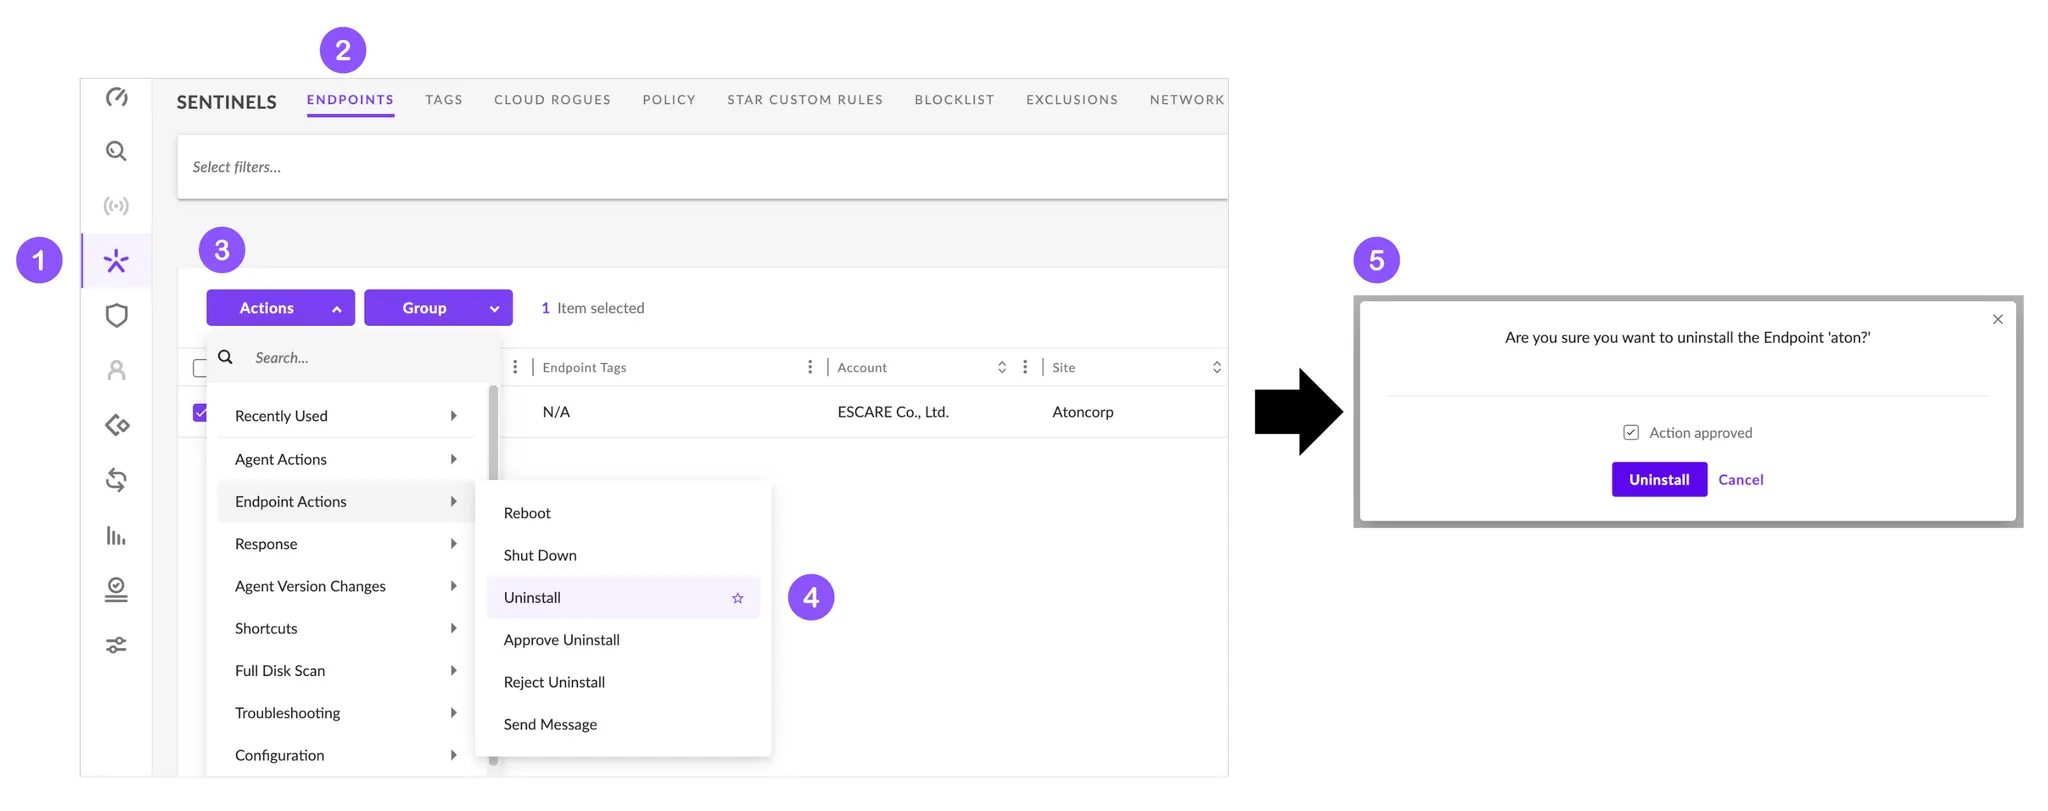Click the shield icon in sidebar
Viewport: 2048px width, 811px height.
(116, 315)
